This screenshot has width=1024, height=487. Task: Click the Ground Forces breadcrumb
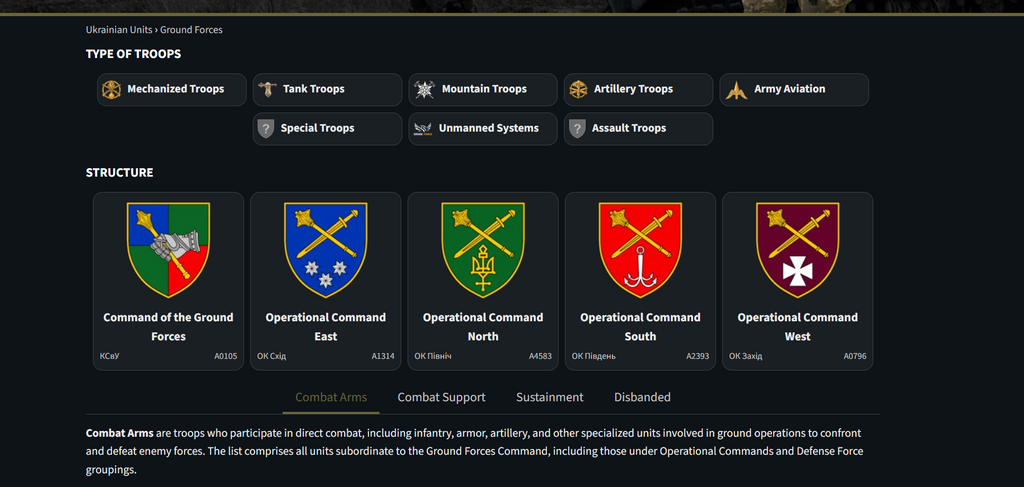191,29
